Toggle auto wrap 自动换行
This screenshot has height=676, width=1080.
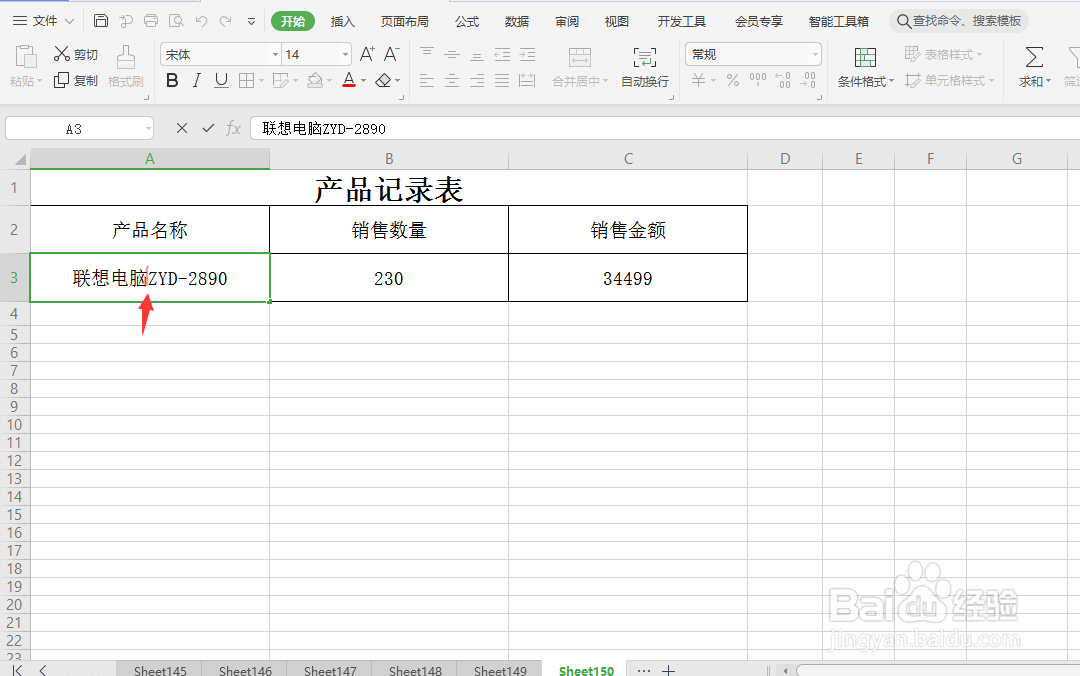pos(645,67)
